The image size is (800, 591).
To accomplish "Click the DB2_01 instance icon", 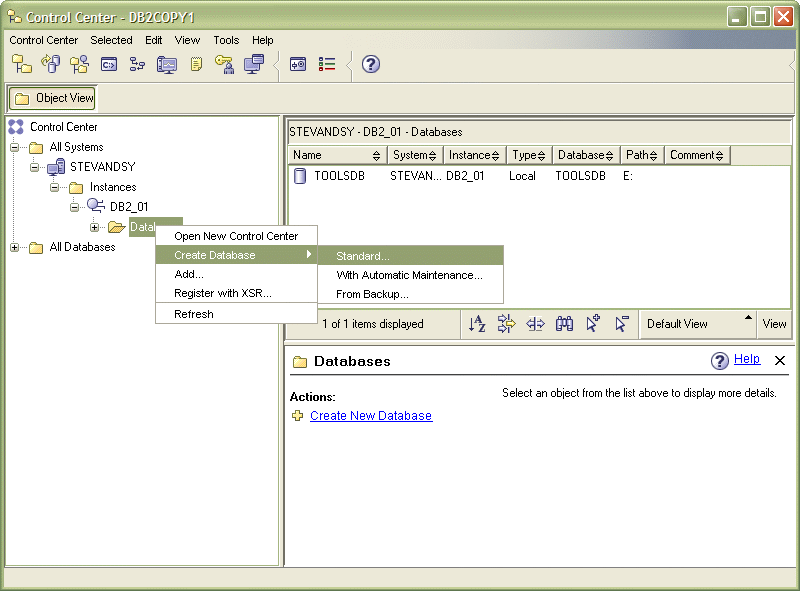I will pos(96,206).
